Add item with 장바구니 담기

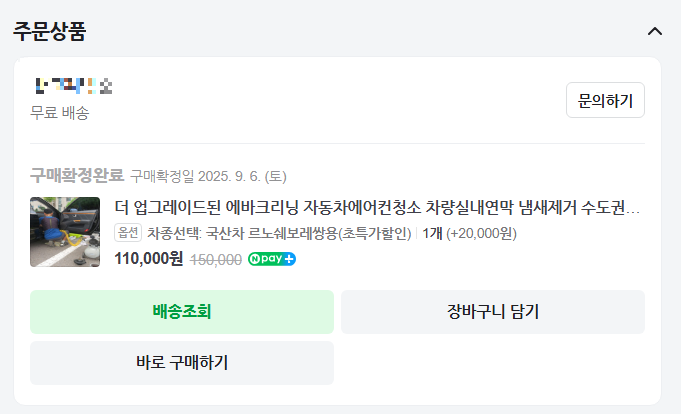493,312
